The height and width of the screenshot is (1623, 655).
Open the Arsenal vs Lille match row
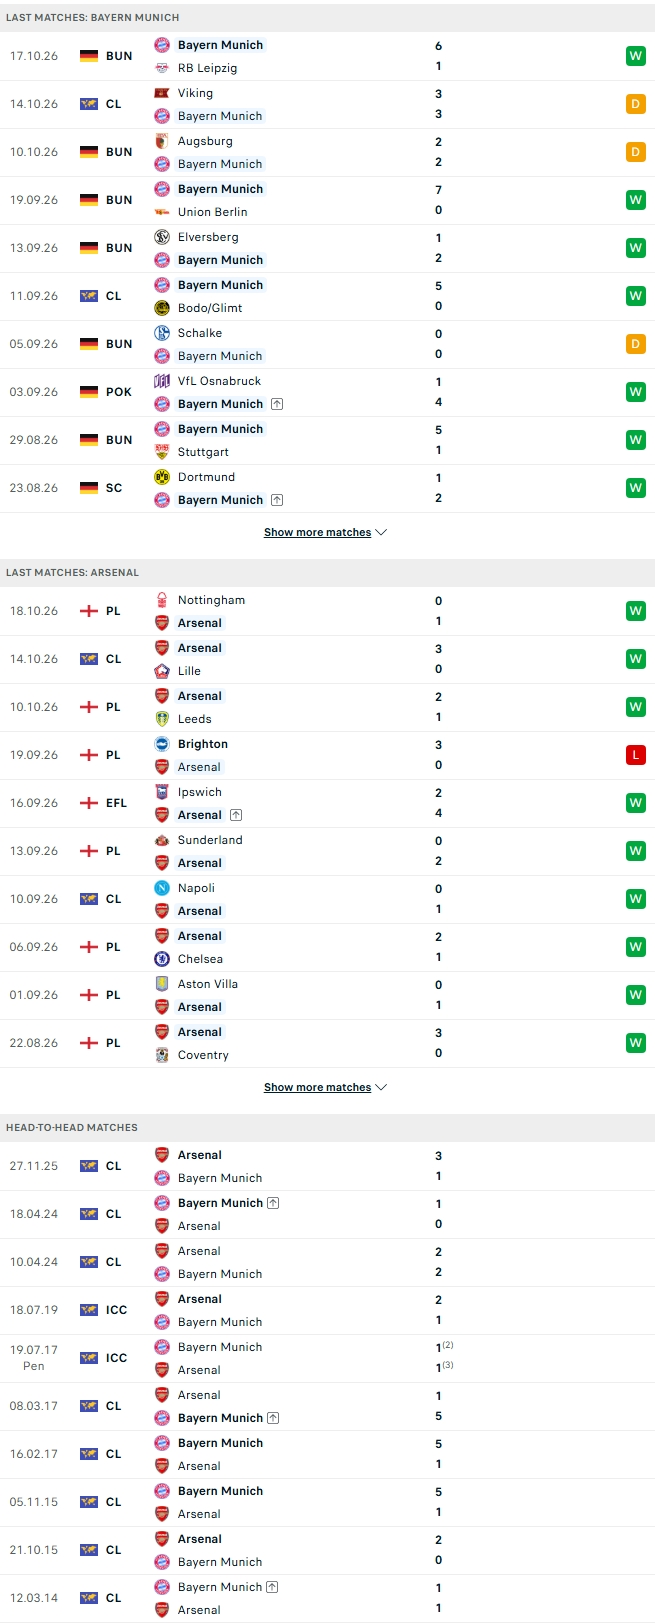pos(327,659)
